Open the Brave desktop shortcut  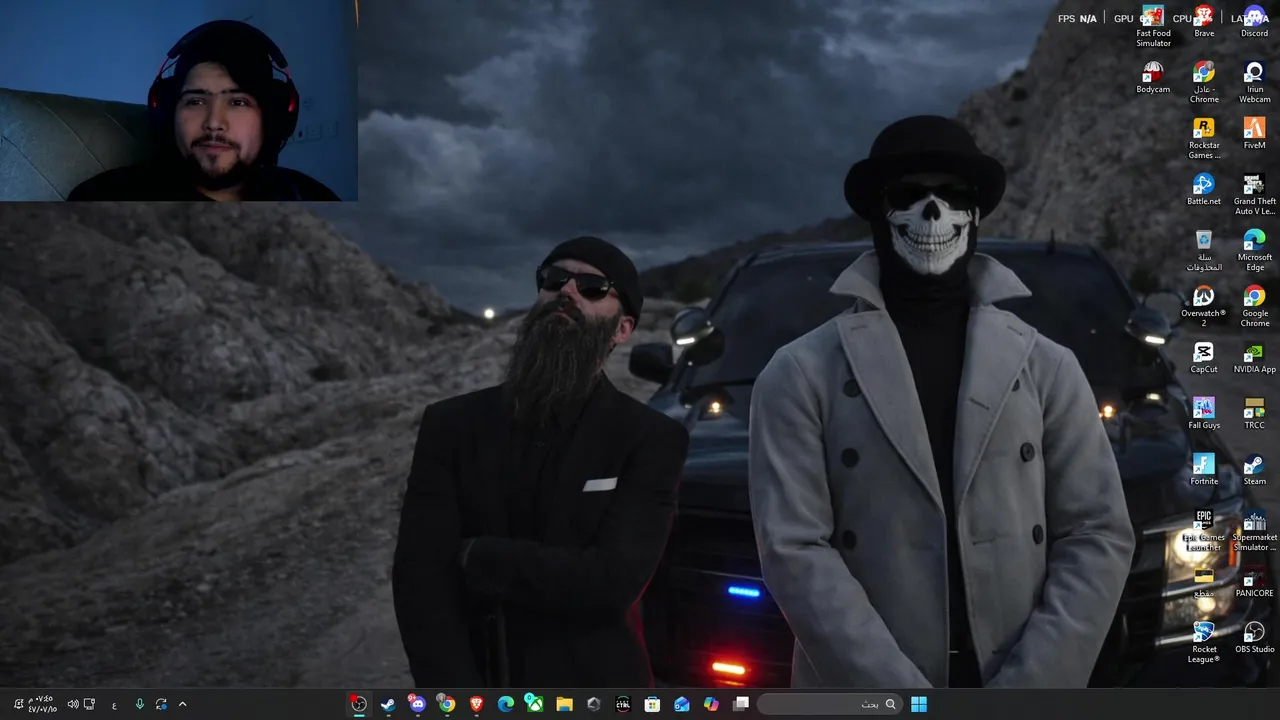click(x=1204, y=22)
